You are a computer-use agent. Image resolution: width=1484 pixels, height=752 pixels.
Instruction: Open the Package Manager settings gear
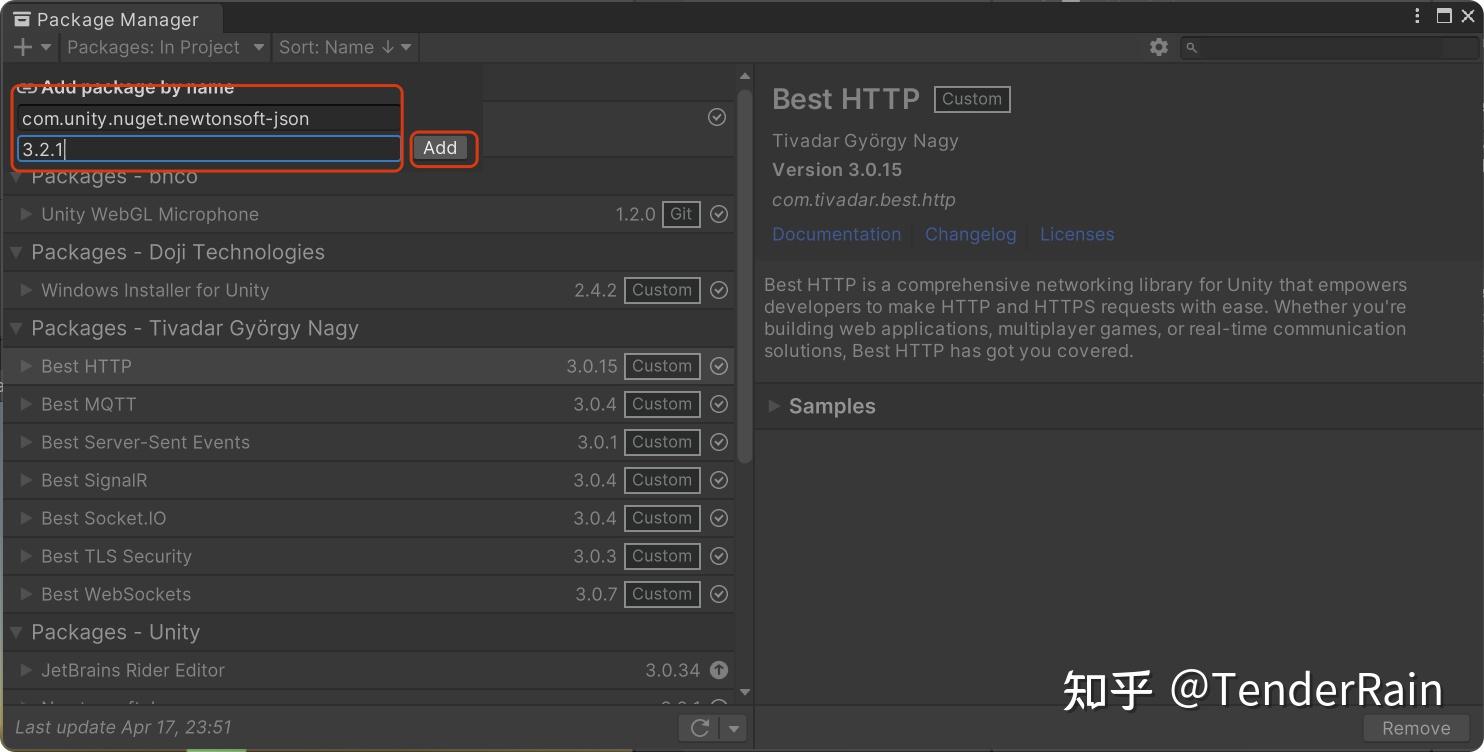tap(1157, 46)
